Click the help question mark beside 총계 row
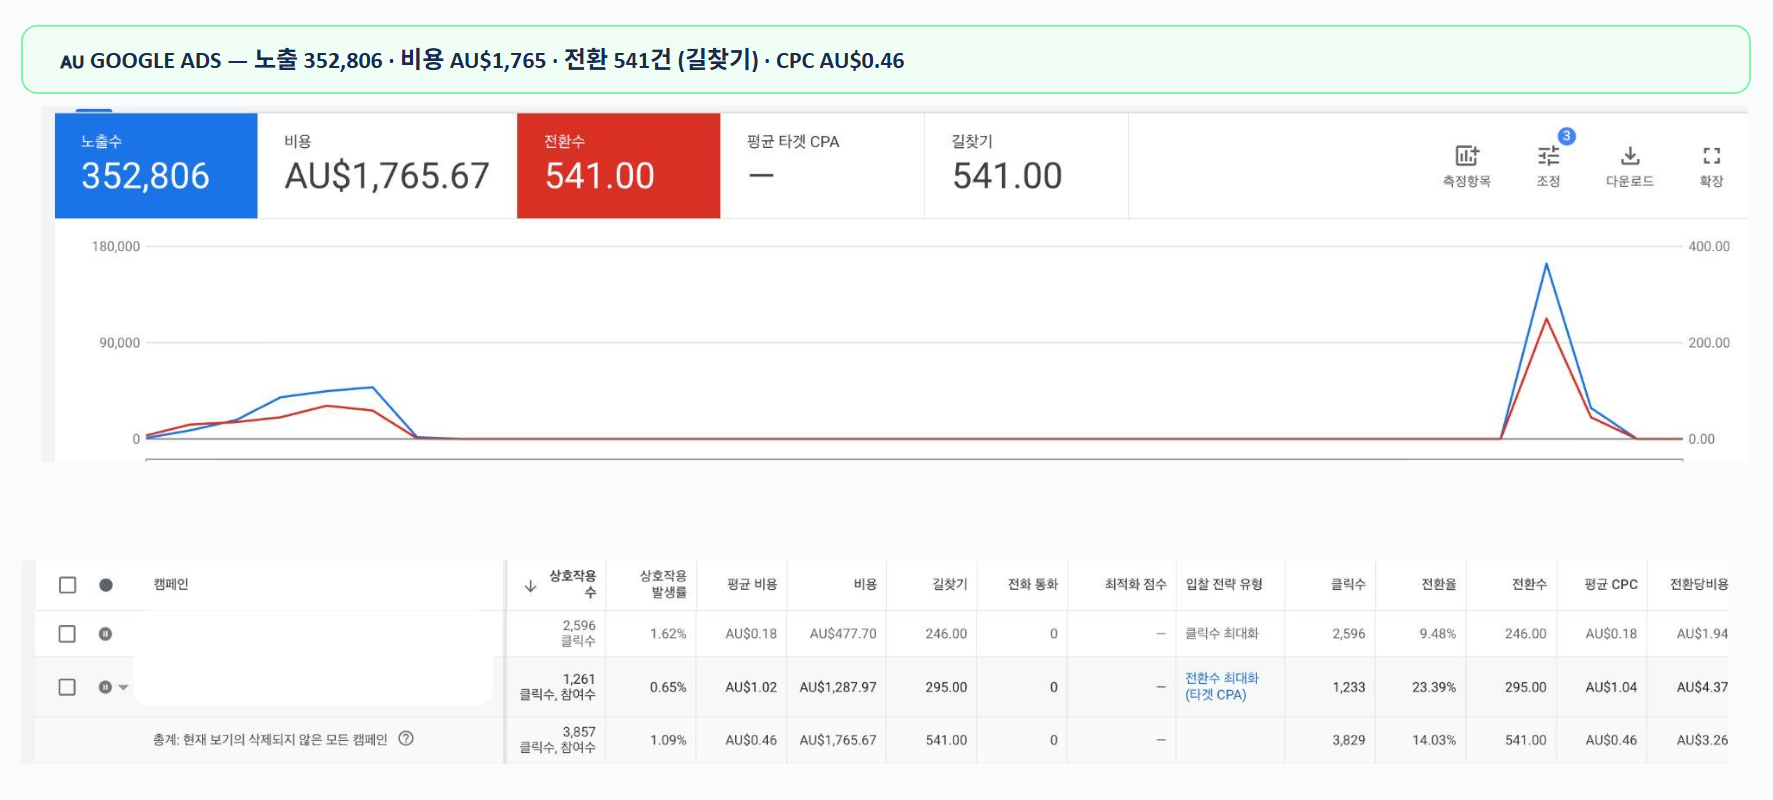This screenshot has height=800, width=1773. click(406, 739)
